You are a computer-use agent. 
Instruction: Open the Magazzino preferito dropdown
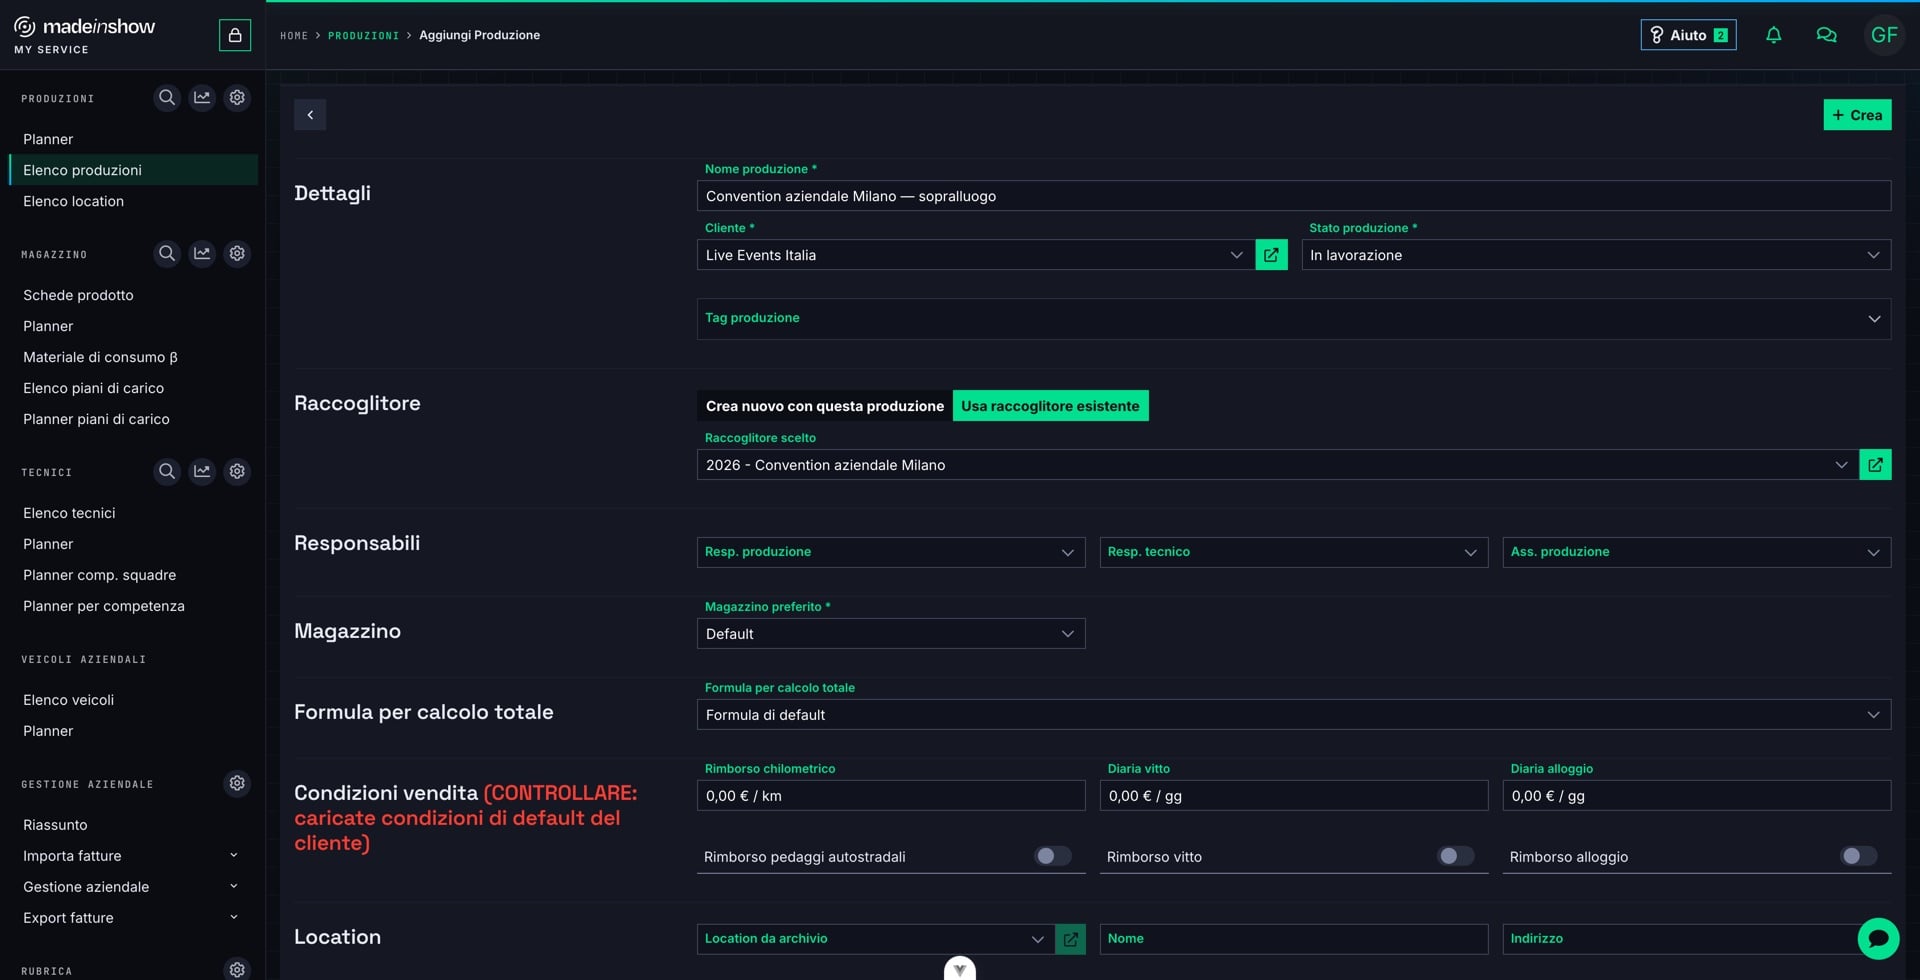890,634
